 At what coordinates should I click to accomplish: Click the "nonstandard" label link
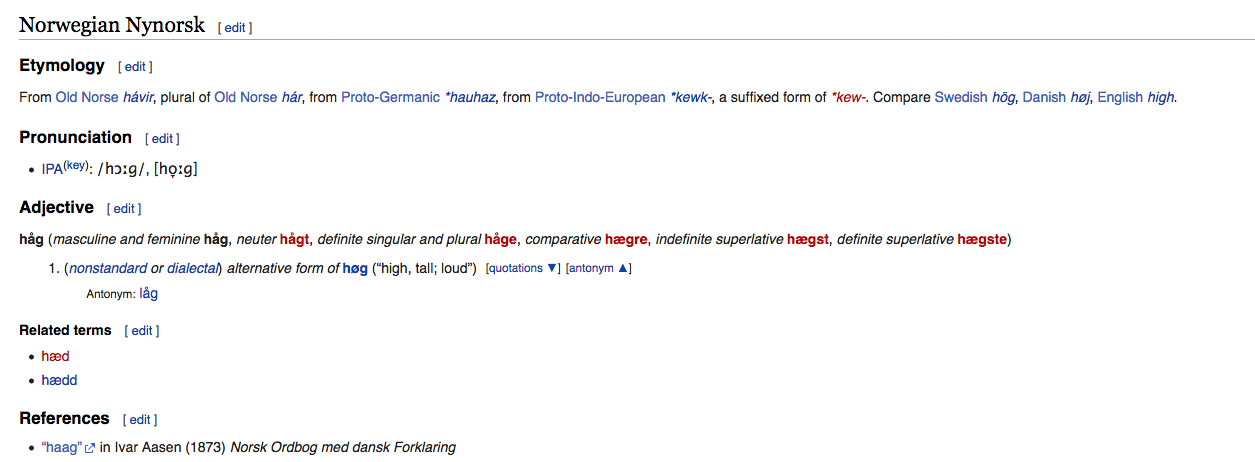tap(108, 269)
